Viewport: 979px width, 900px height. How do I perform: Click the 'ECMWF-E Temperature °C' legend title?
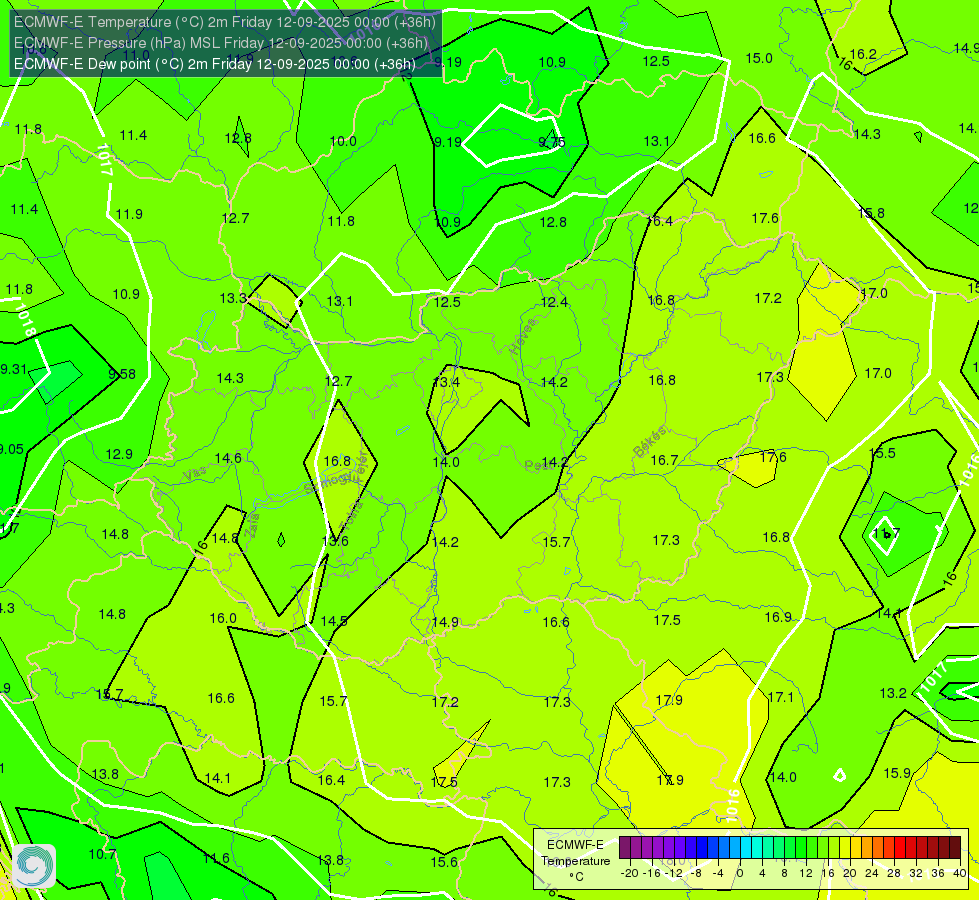click(x=575, y=861)
